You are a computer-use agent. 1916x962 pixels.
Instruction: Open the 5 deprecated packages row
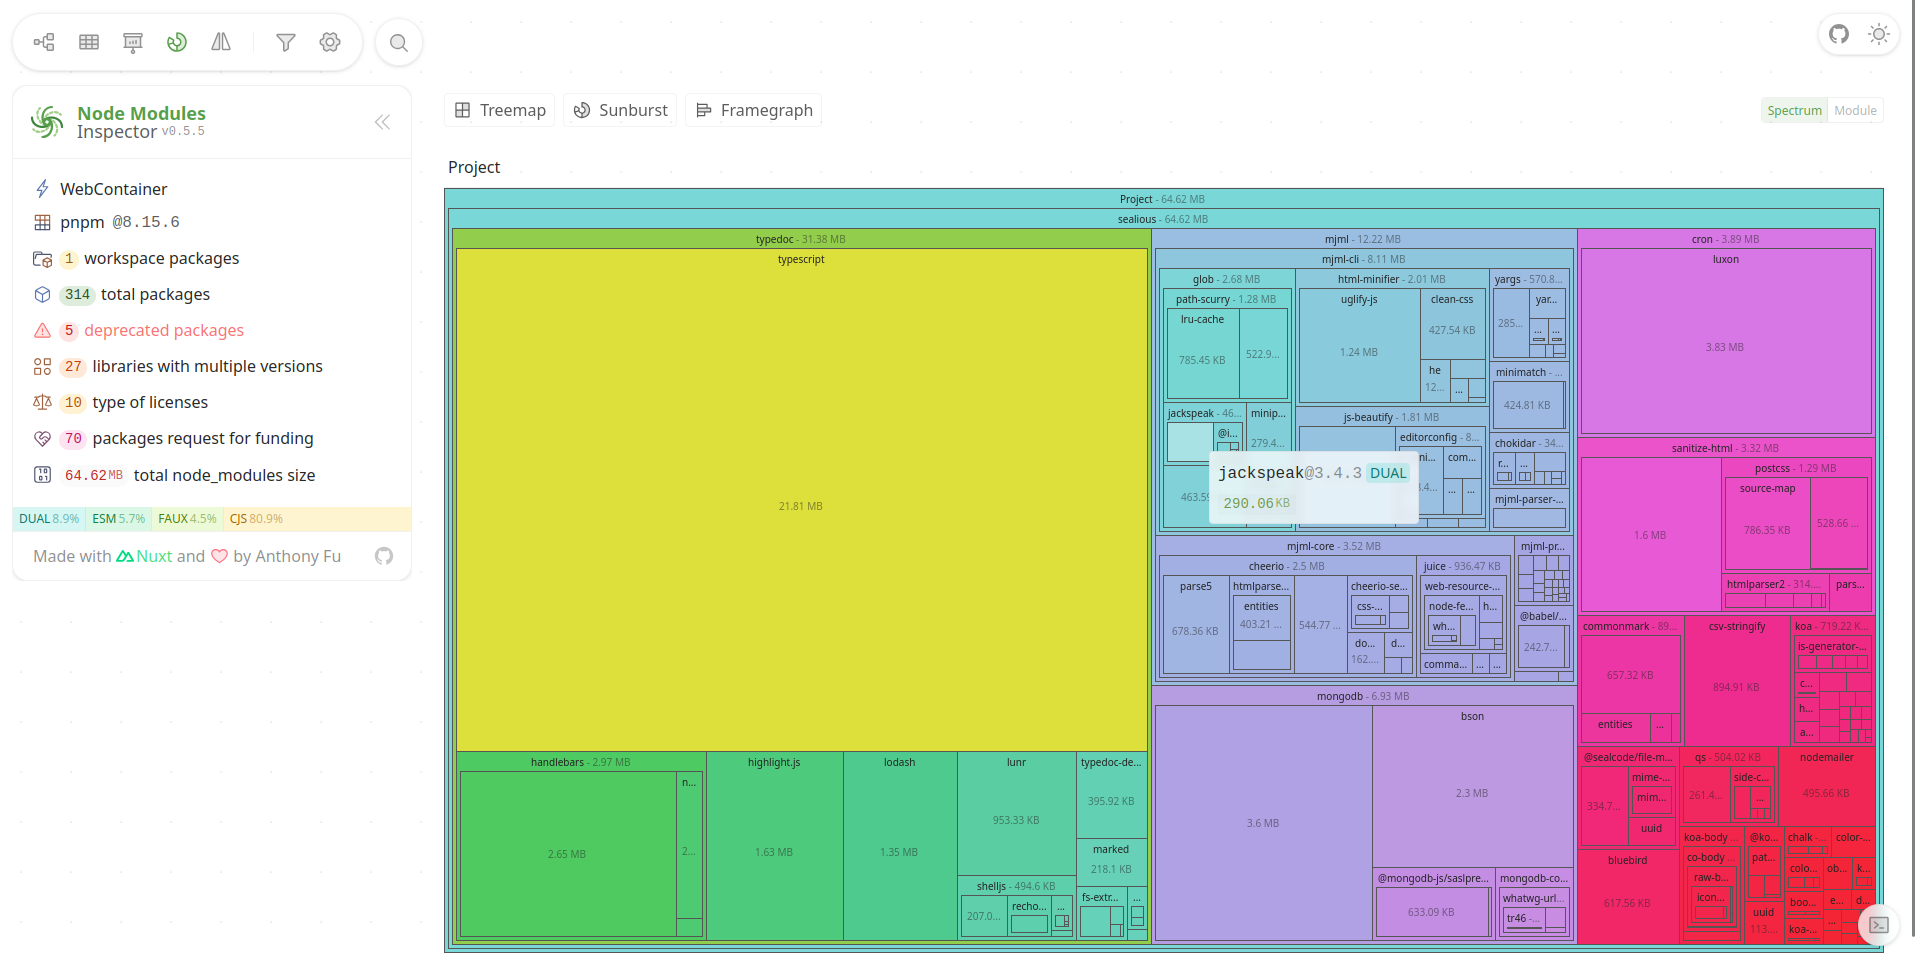coord(212,331)
